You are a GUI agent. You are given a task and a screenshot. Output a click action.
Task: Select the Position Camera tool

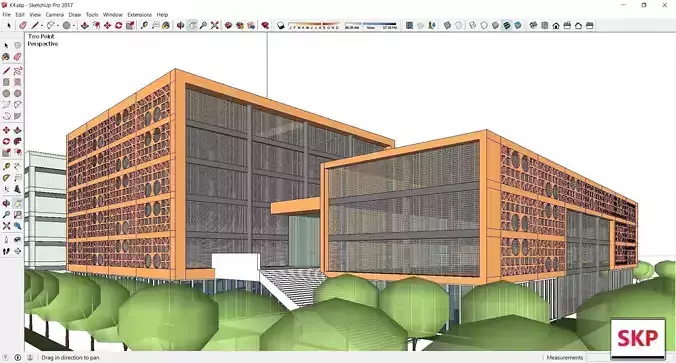6,239
